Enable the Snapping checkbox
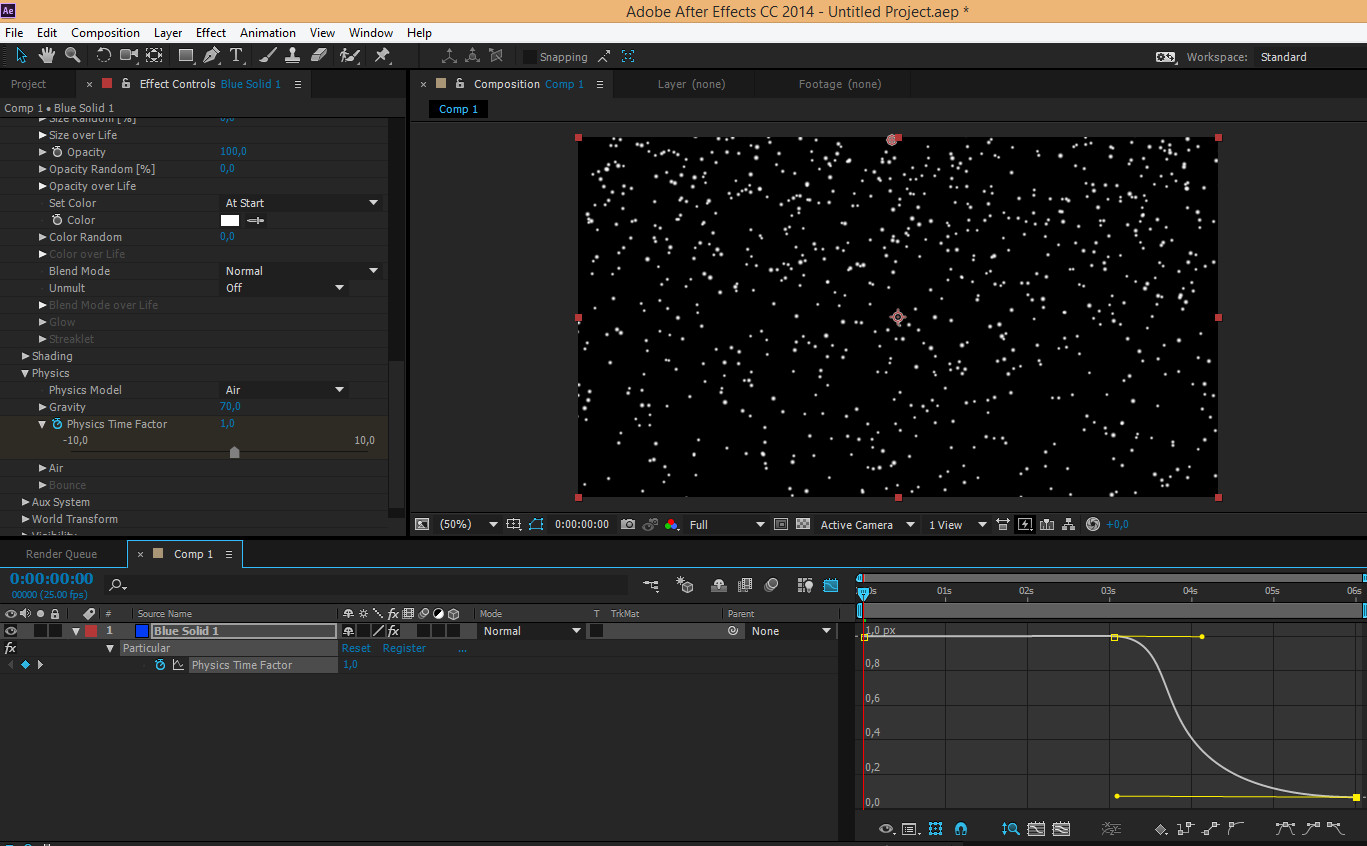 (x=530, y=57)
